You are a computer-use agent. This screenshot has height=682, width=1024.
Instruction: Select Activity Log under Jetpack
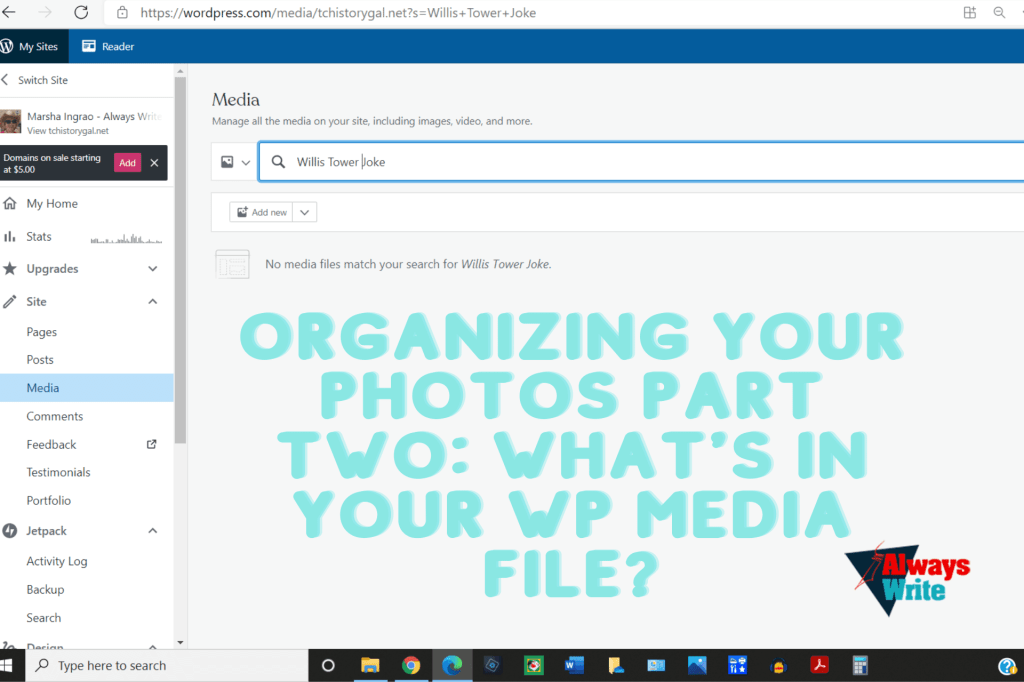57,562
